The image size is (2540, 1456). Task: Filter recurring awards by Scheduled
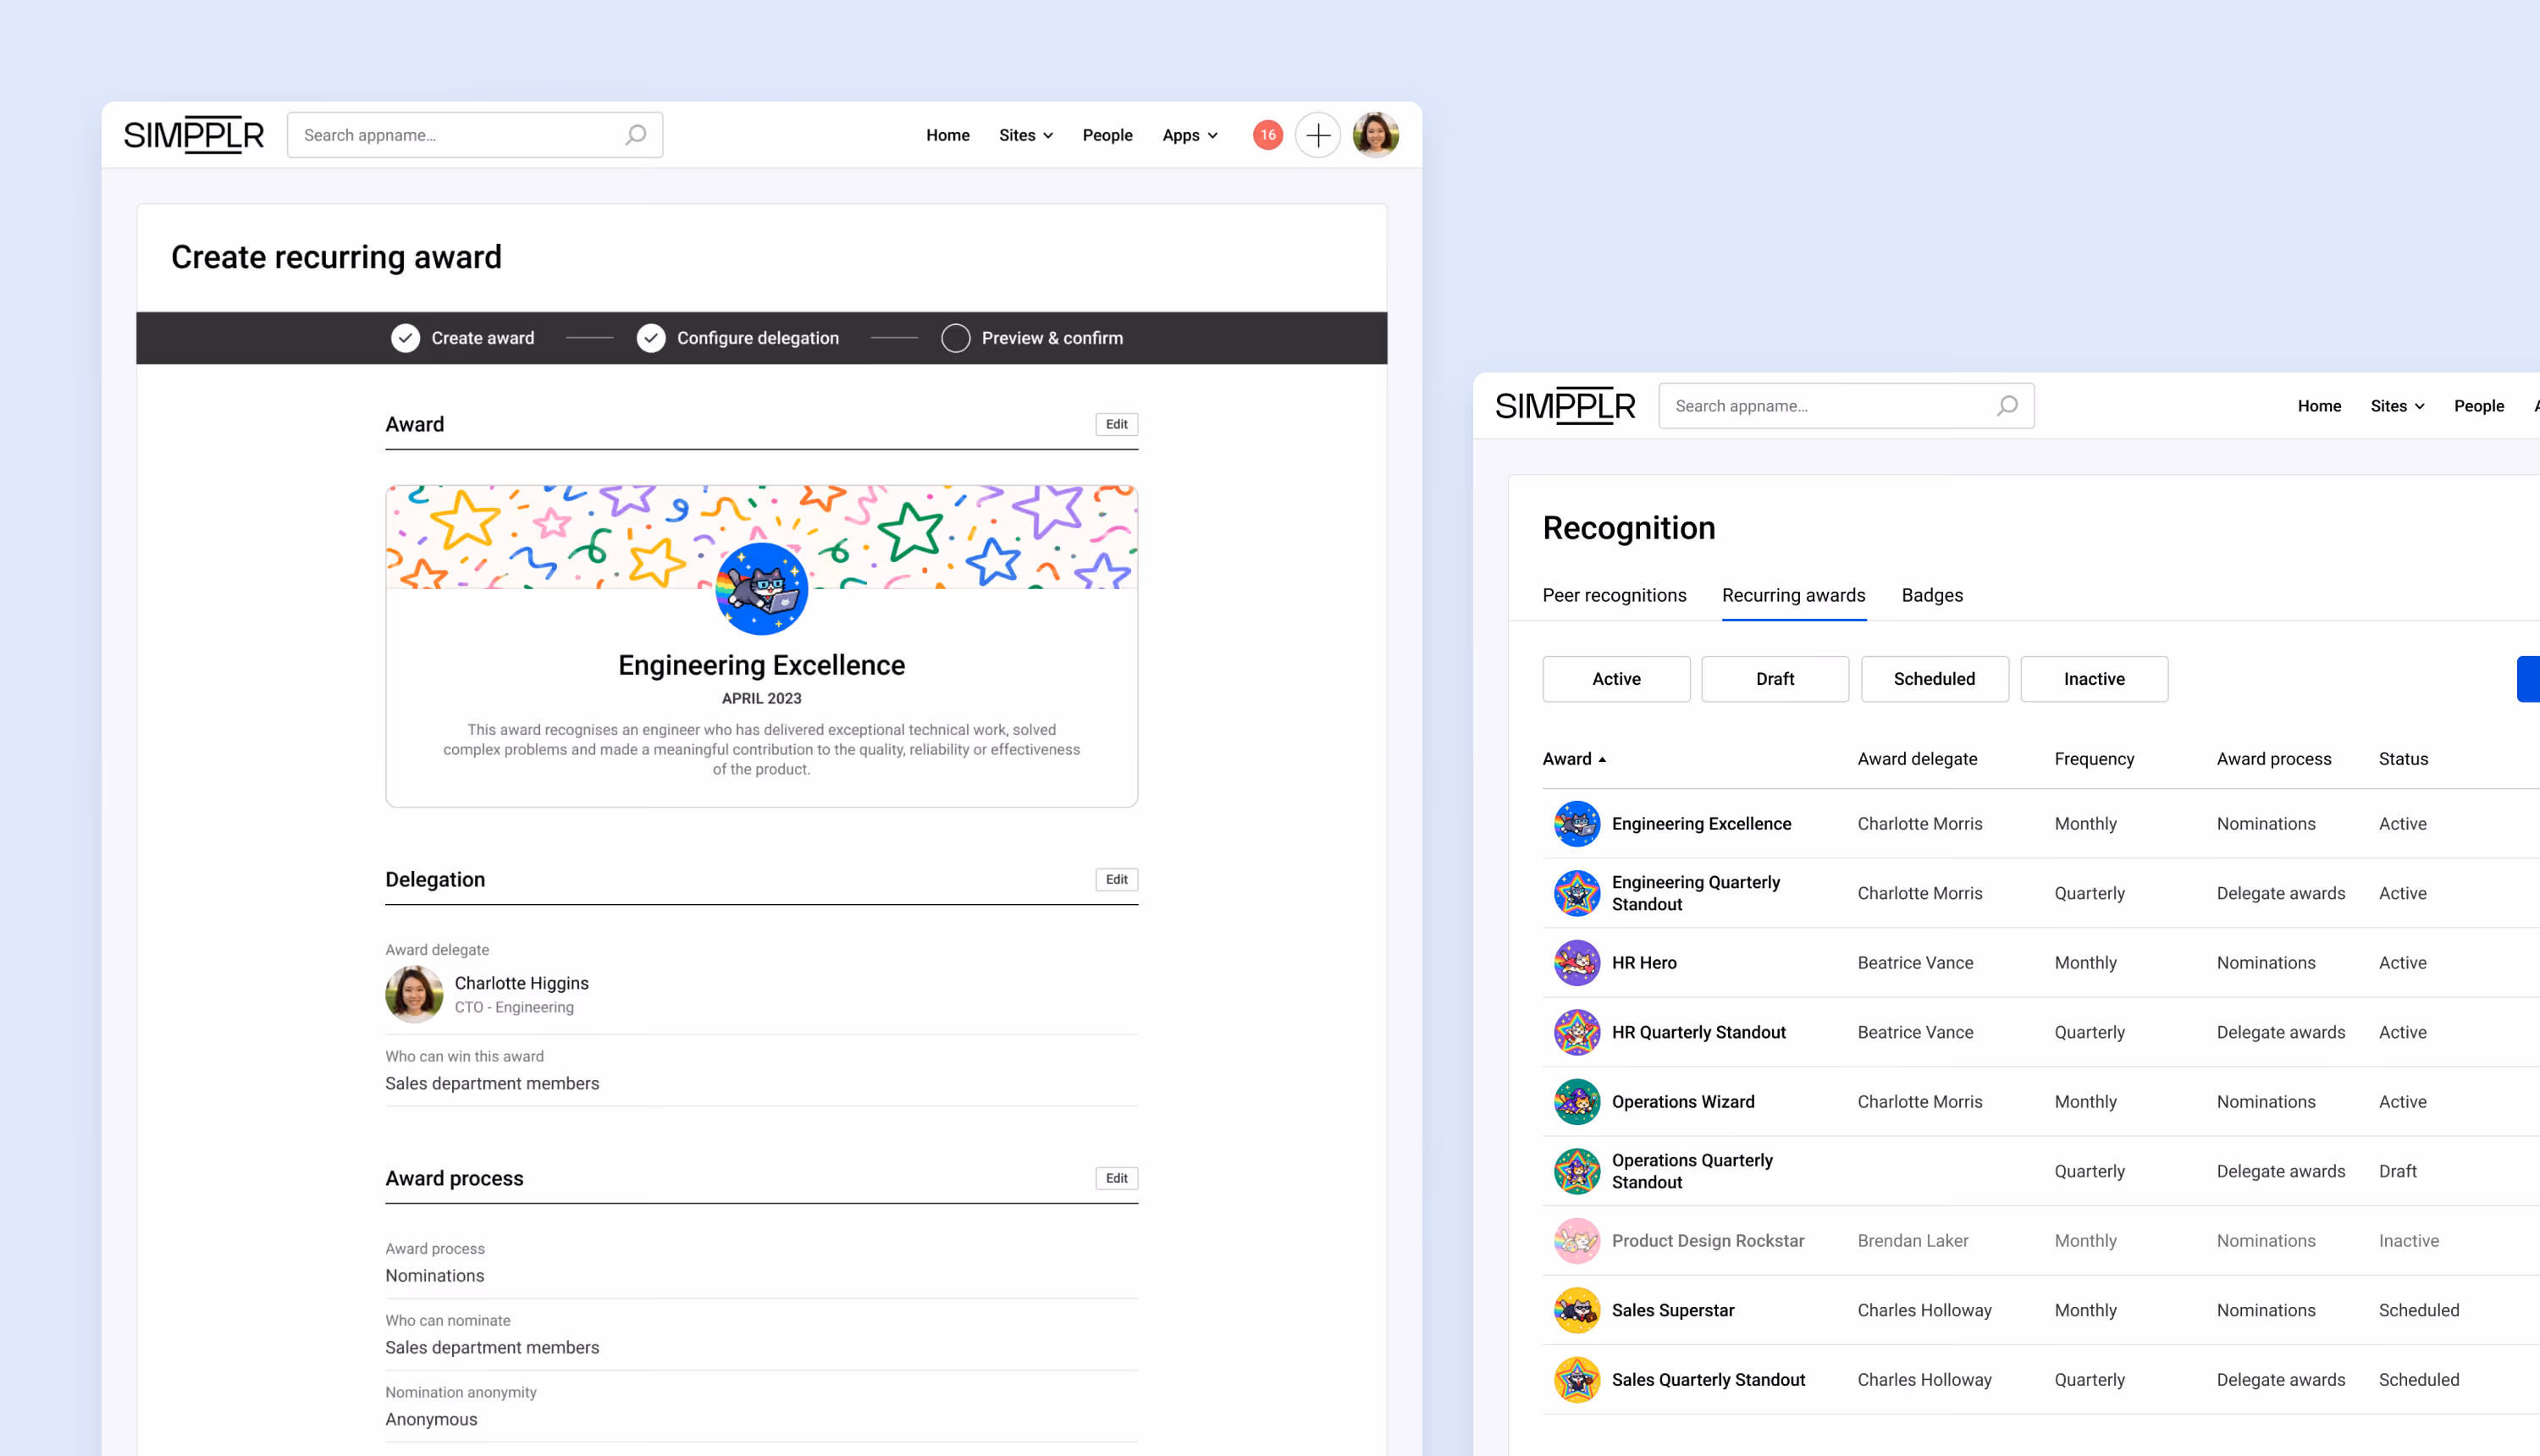coord(1935,679)
